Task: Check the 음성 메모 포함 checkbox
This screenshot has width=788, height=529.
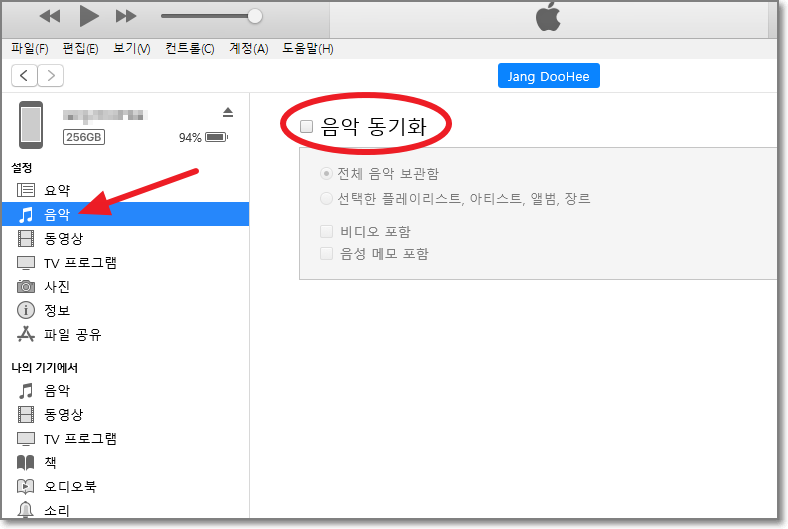Action: [x=327, y=254]
